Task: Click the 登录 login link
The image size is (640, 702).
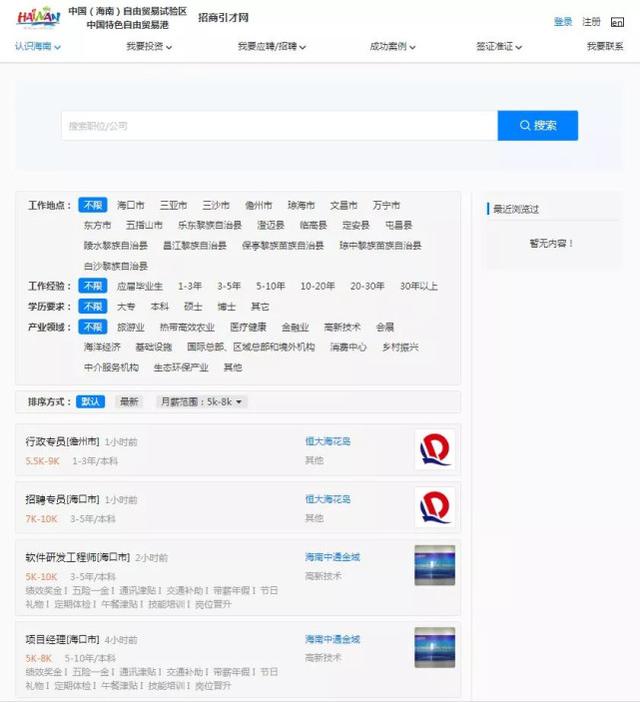Action: click(563, 21)
